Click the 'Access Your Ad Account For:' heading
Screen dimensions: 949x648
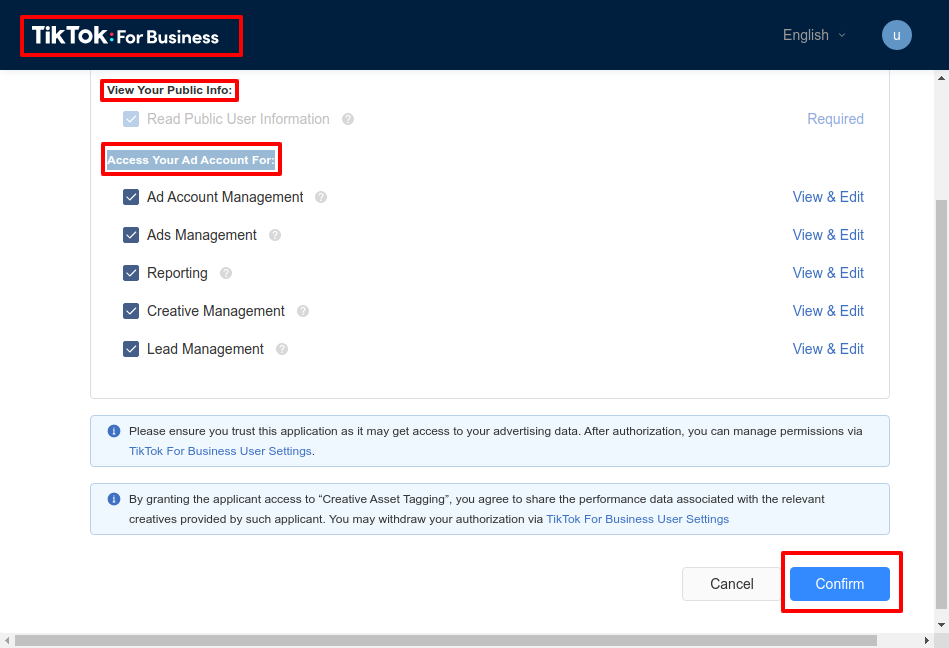(x=191, y=160)
